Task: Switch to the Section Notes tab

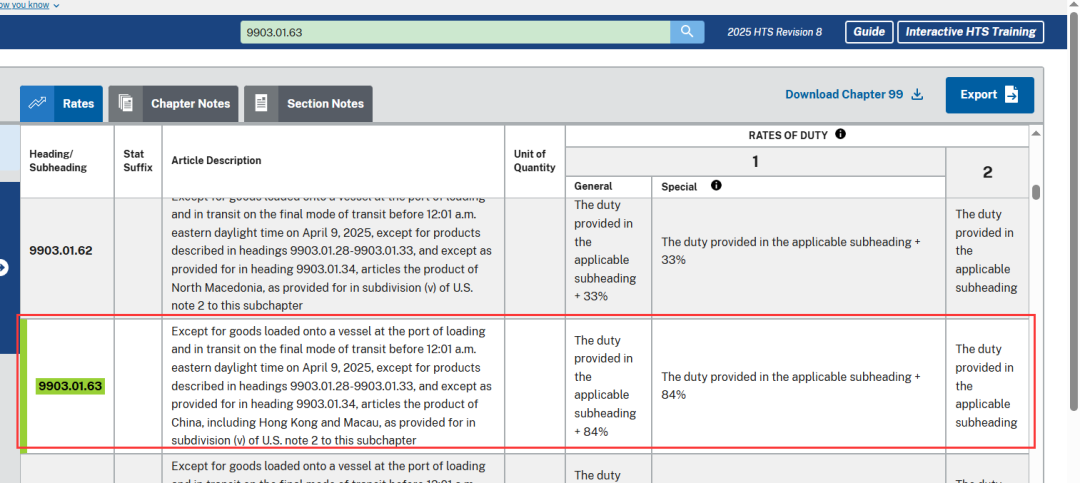Action: pyautogui.click(x=309, y=103)
